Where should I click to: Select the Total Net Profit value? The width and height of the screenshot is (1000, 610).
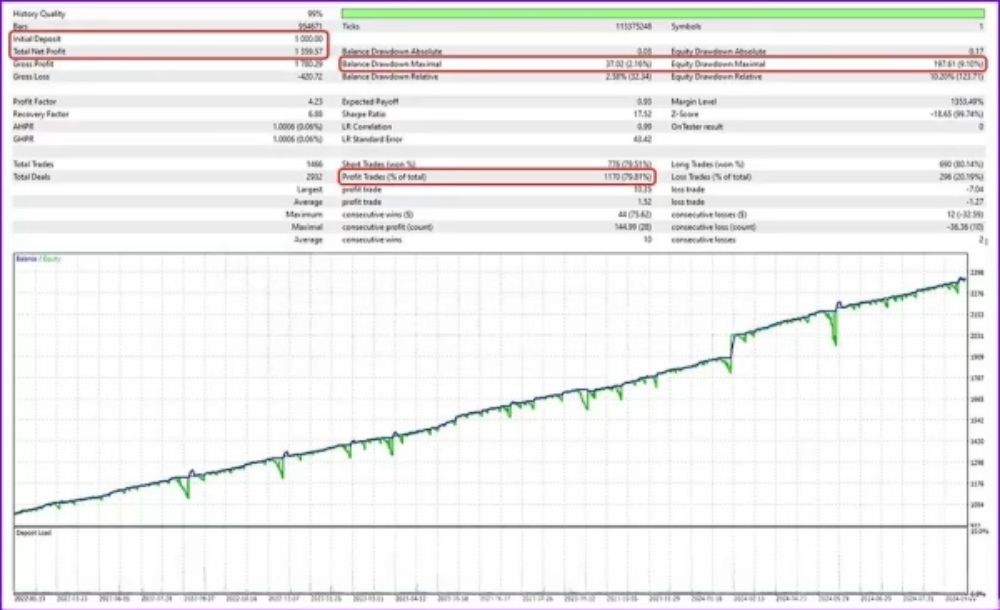click(307, 50)
